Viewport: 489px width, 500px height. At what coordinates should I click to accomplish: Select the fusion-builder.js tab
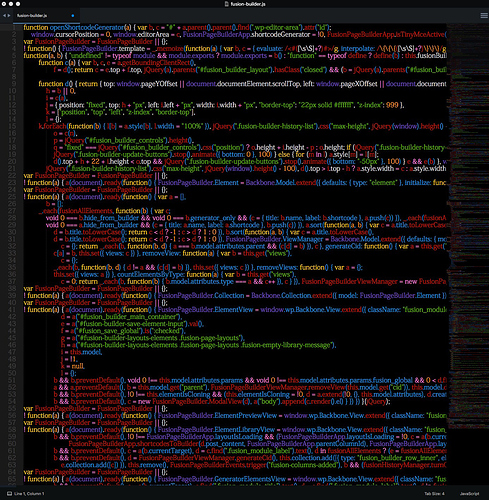46,15
